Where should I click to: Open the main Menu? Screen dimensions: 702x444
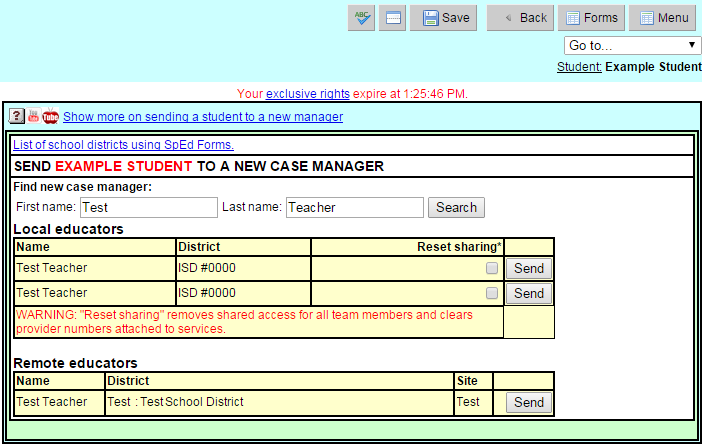(661, 18)
